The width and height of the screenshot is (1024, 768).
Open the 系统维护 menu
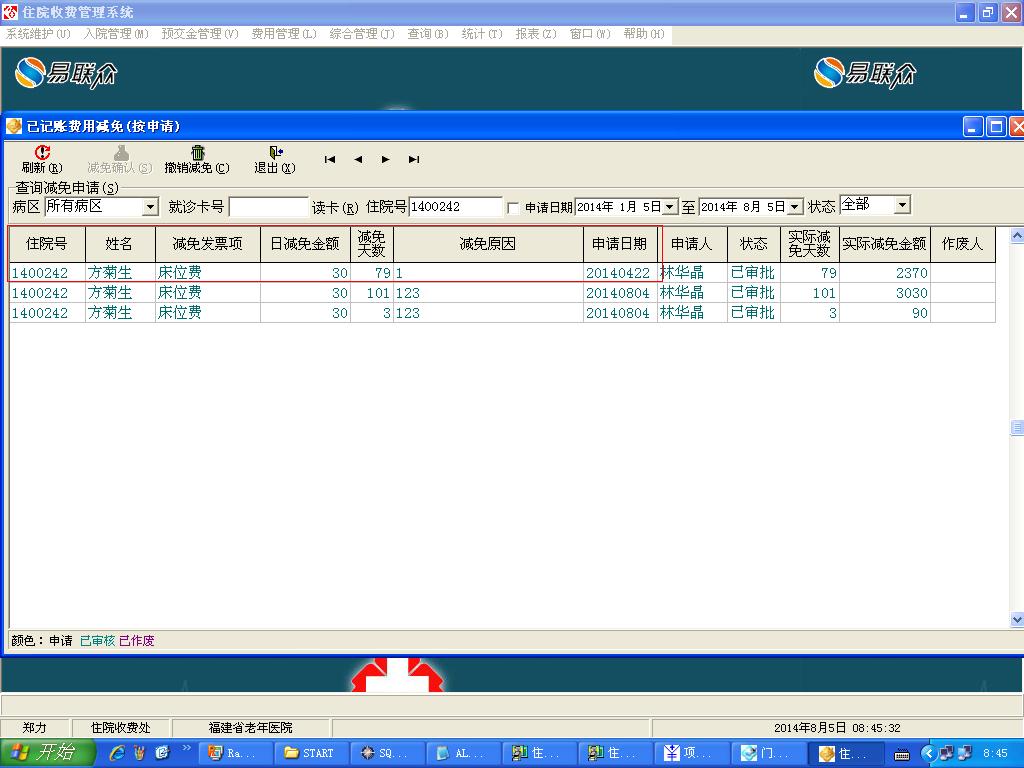pyautogui.click(x=39, y=33)
